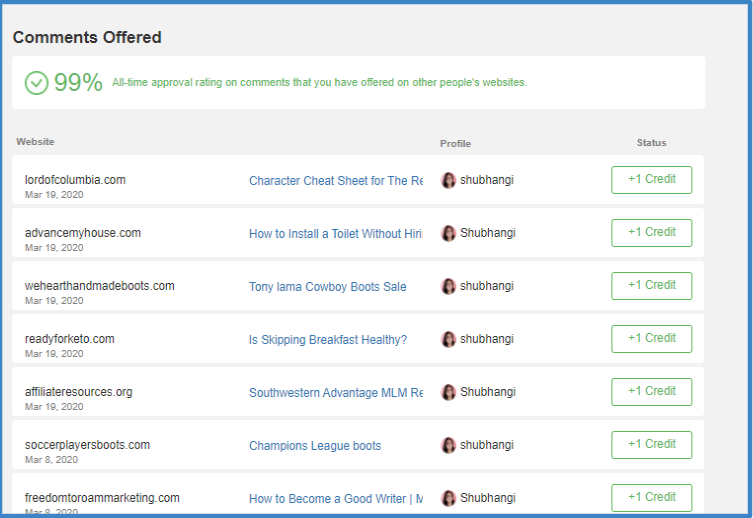The height and width of the screenshot is (518, 753).
Task: Click the +1 Credit button for lordofcolumbia.com
Action: 652,180
